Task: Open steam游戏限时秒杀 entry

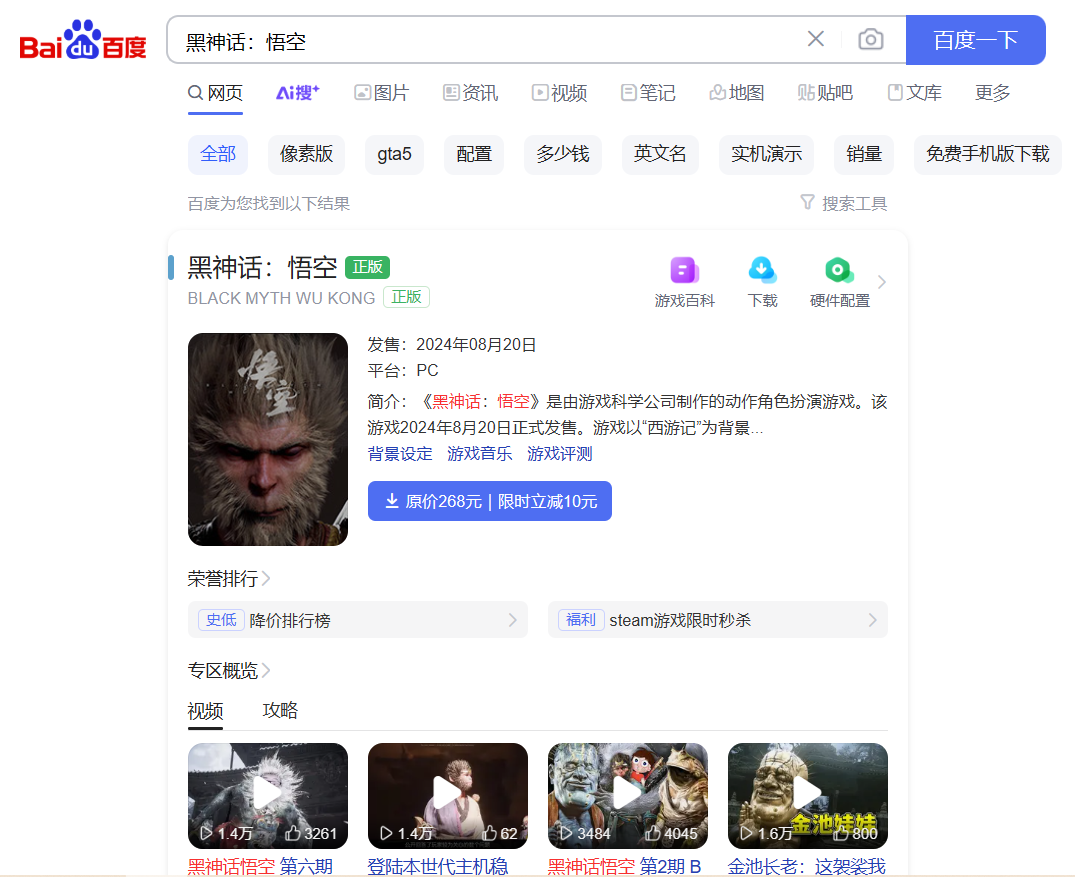Action: click(x=718, y=620)
